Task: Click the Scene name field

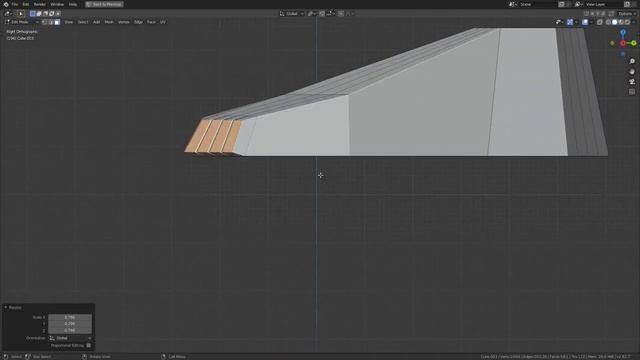Action: coord(538,4)
